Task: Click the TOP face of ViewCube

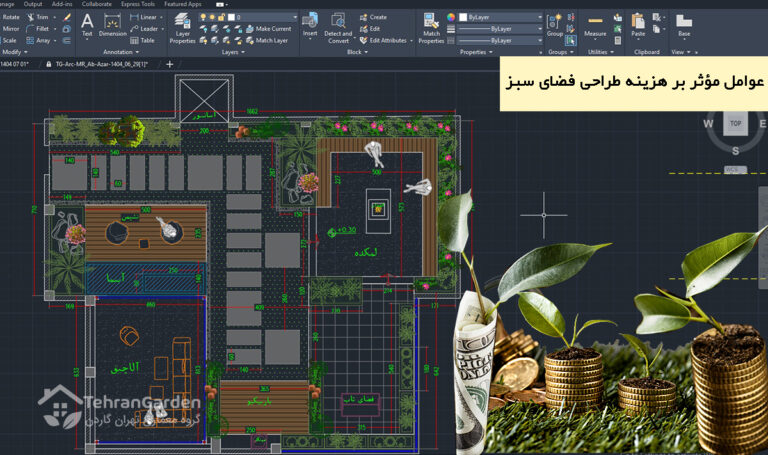Action: click(x=735, y=123)
